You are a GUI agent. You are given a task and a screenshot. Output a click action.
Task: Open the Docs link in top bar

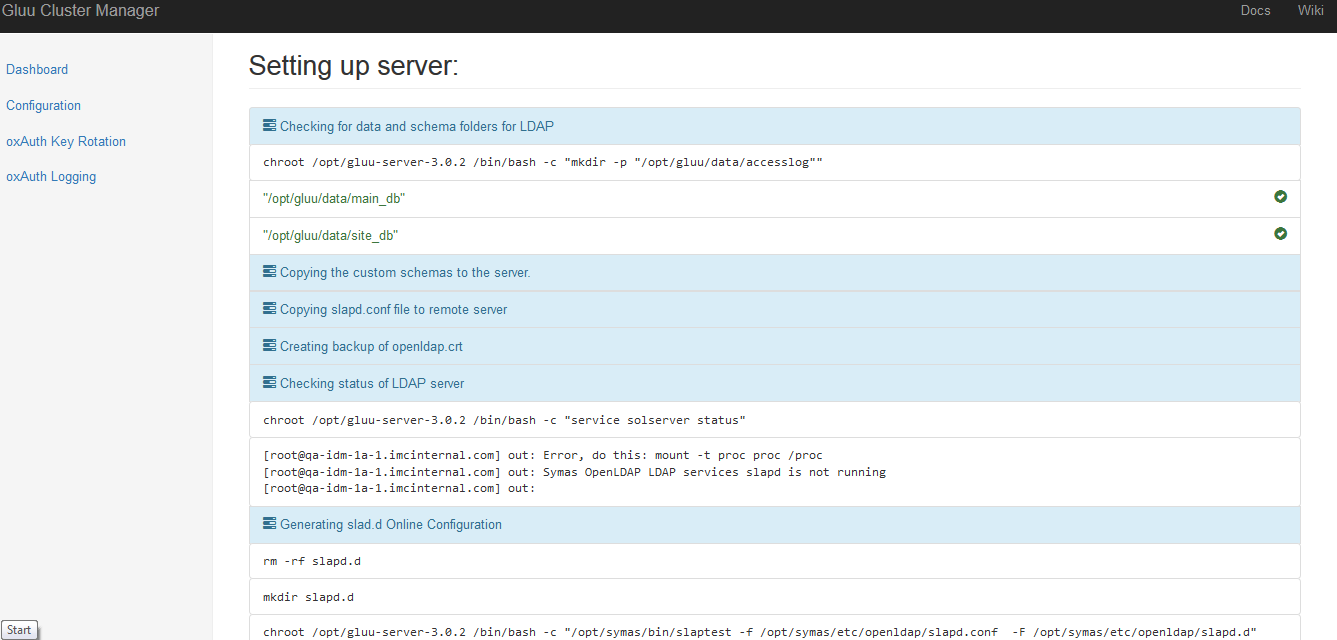(x=1255, y=10)
